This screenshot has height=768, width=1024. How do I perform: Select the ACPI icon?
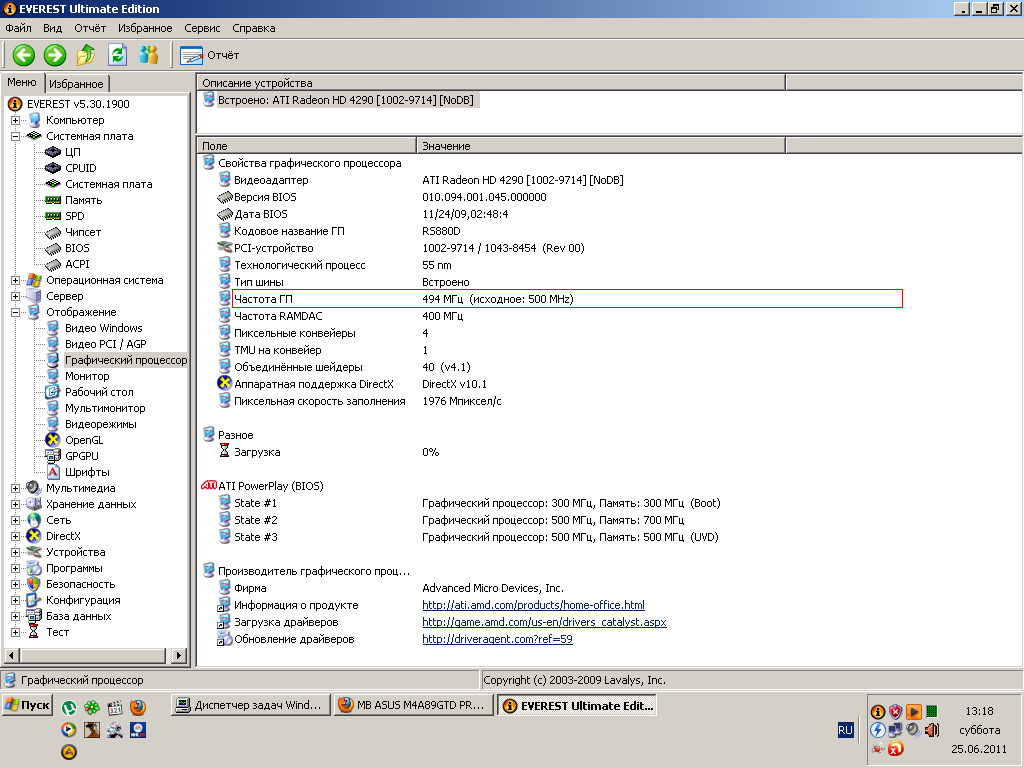point(53,264)
